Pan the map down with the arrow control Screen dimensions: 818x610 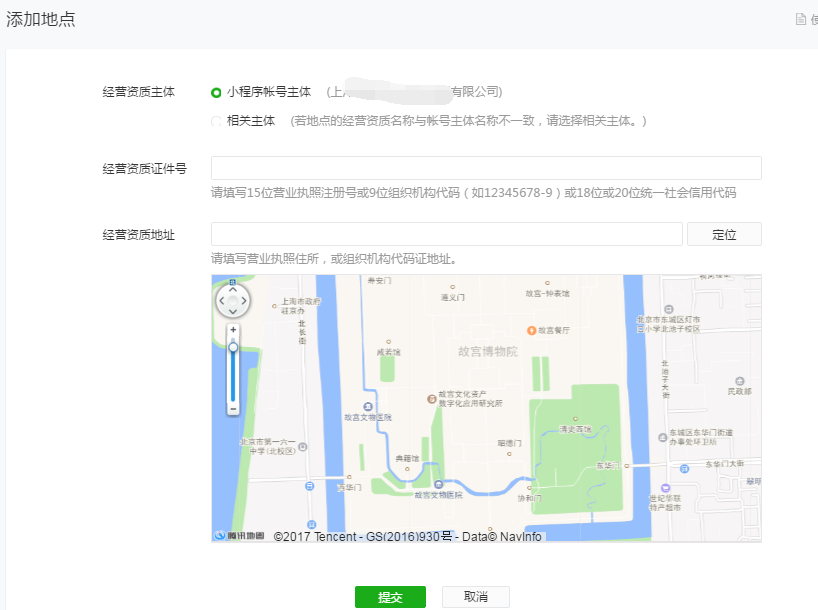(x=233, y=312)
